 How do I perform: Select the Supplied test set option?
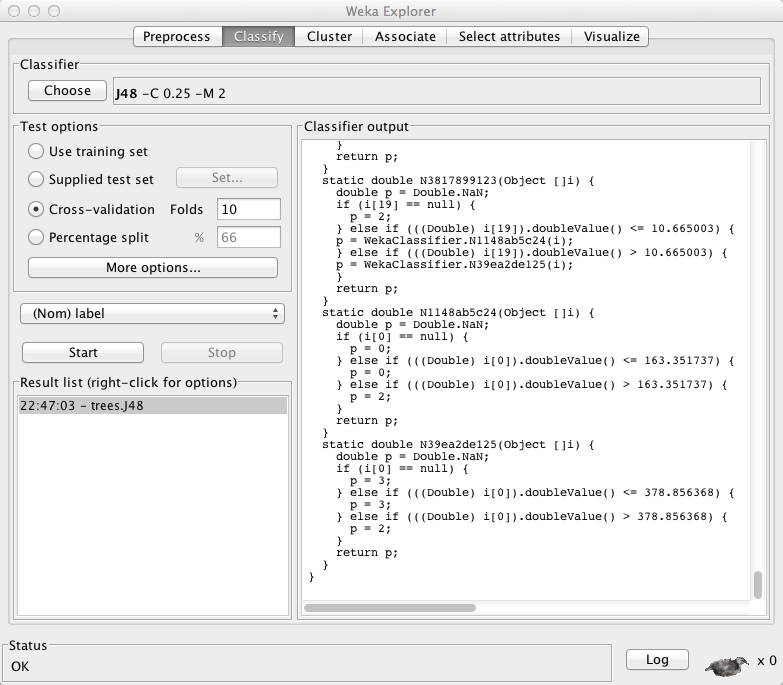(x=36, y=180)
